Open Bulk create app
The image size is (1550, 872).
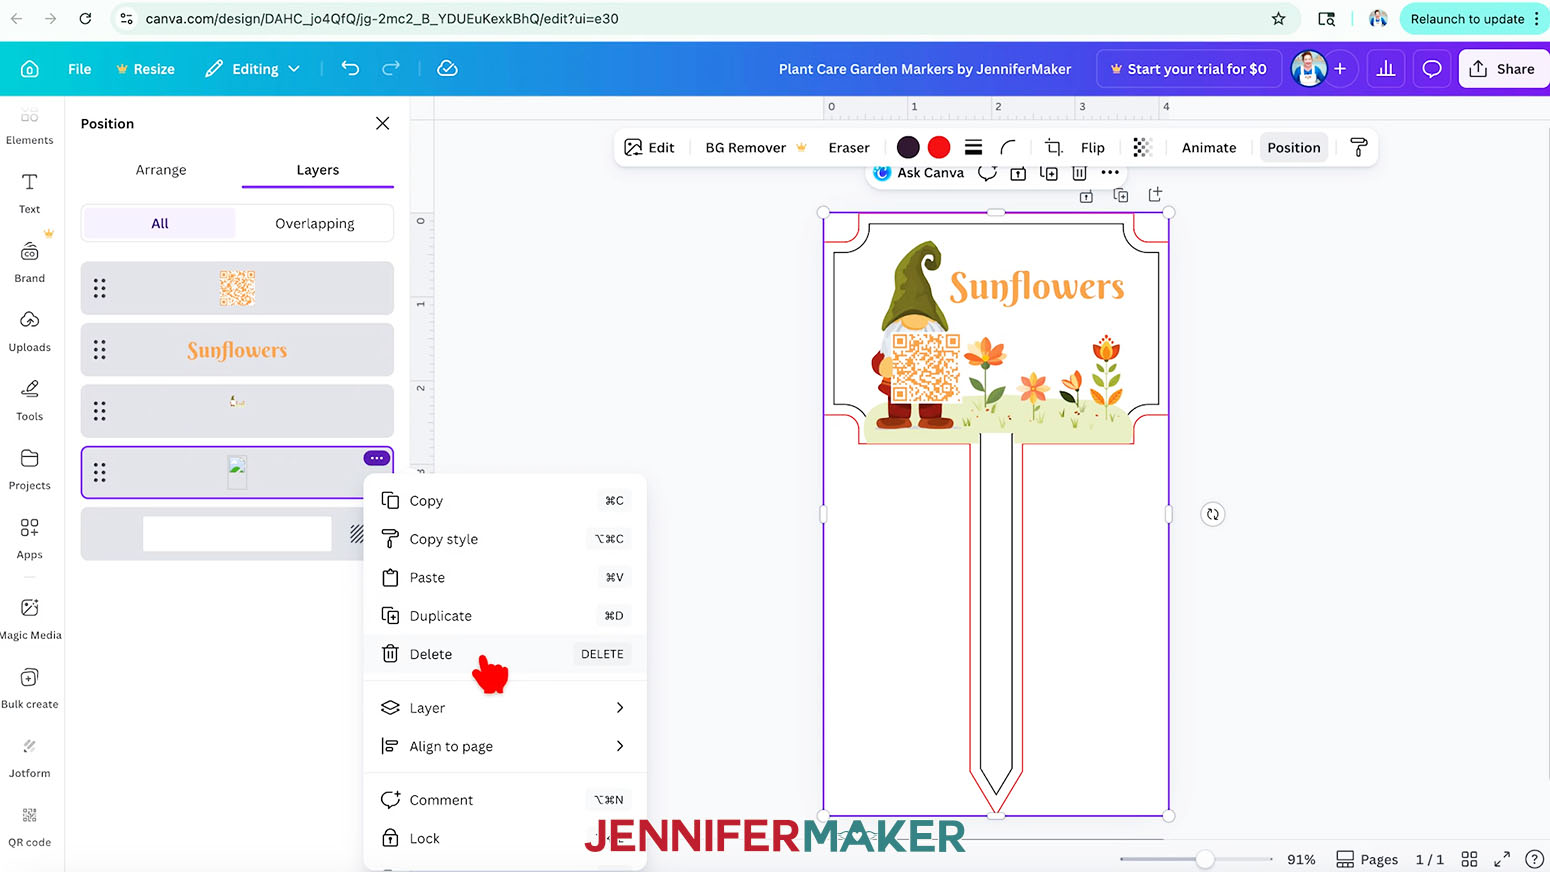click(x=30, y=688)
